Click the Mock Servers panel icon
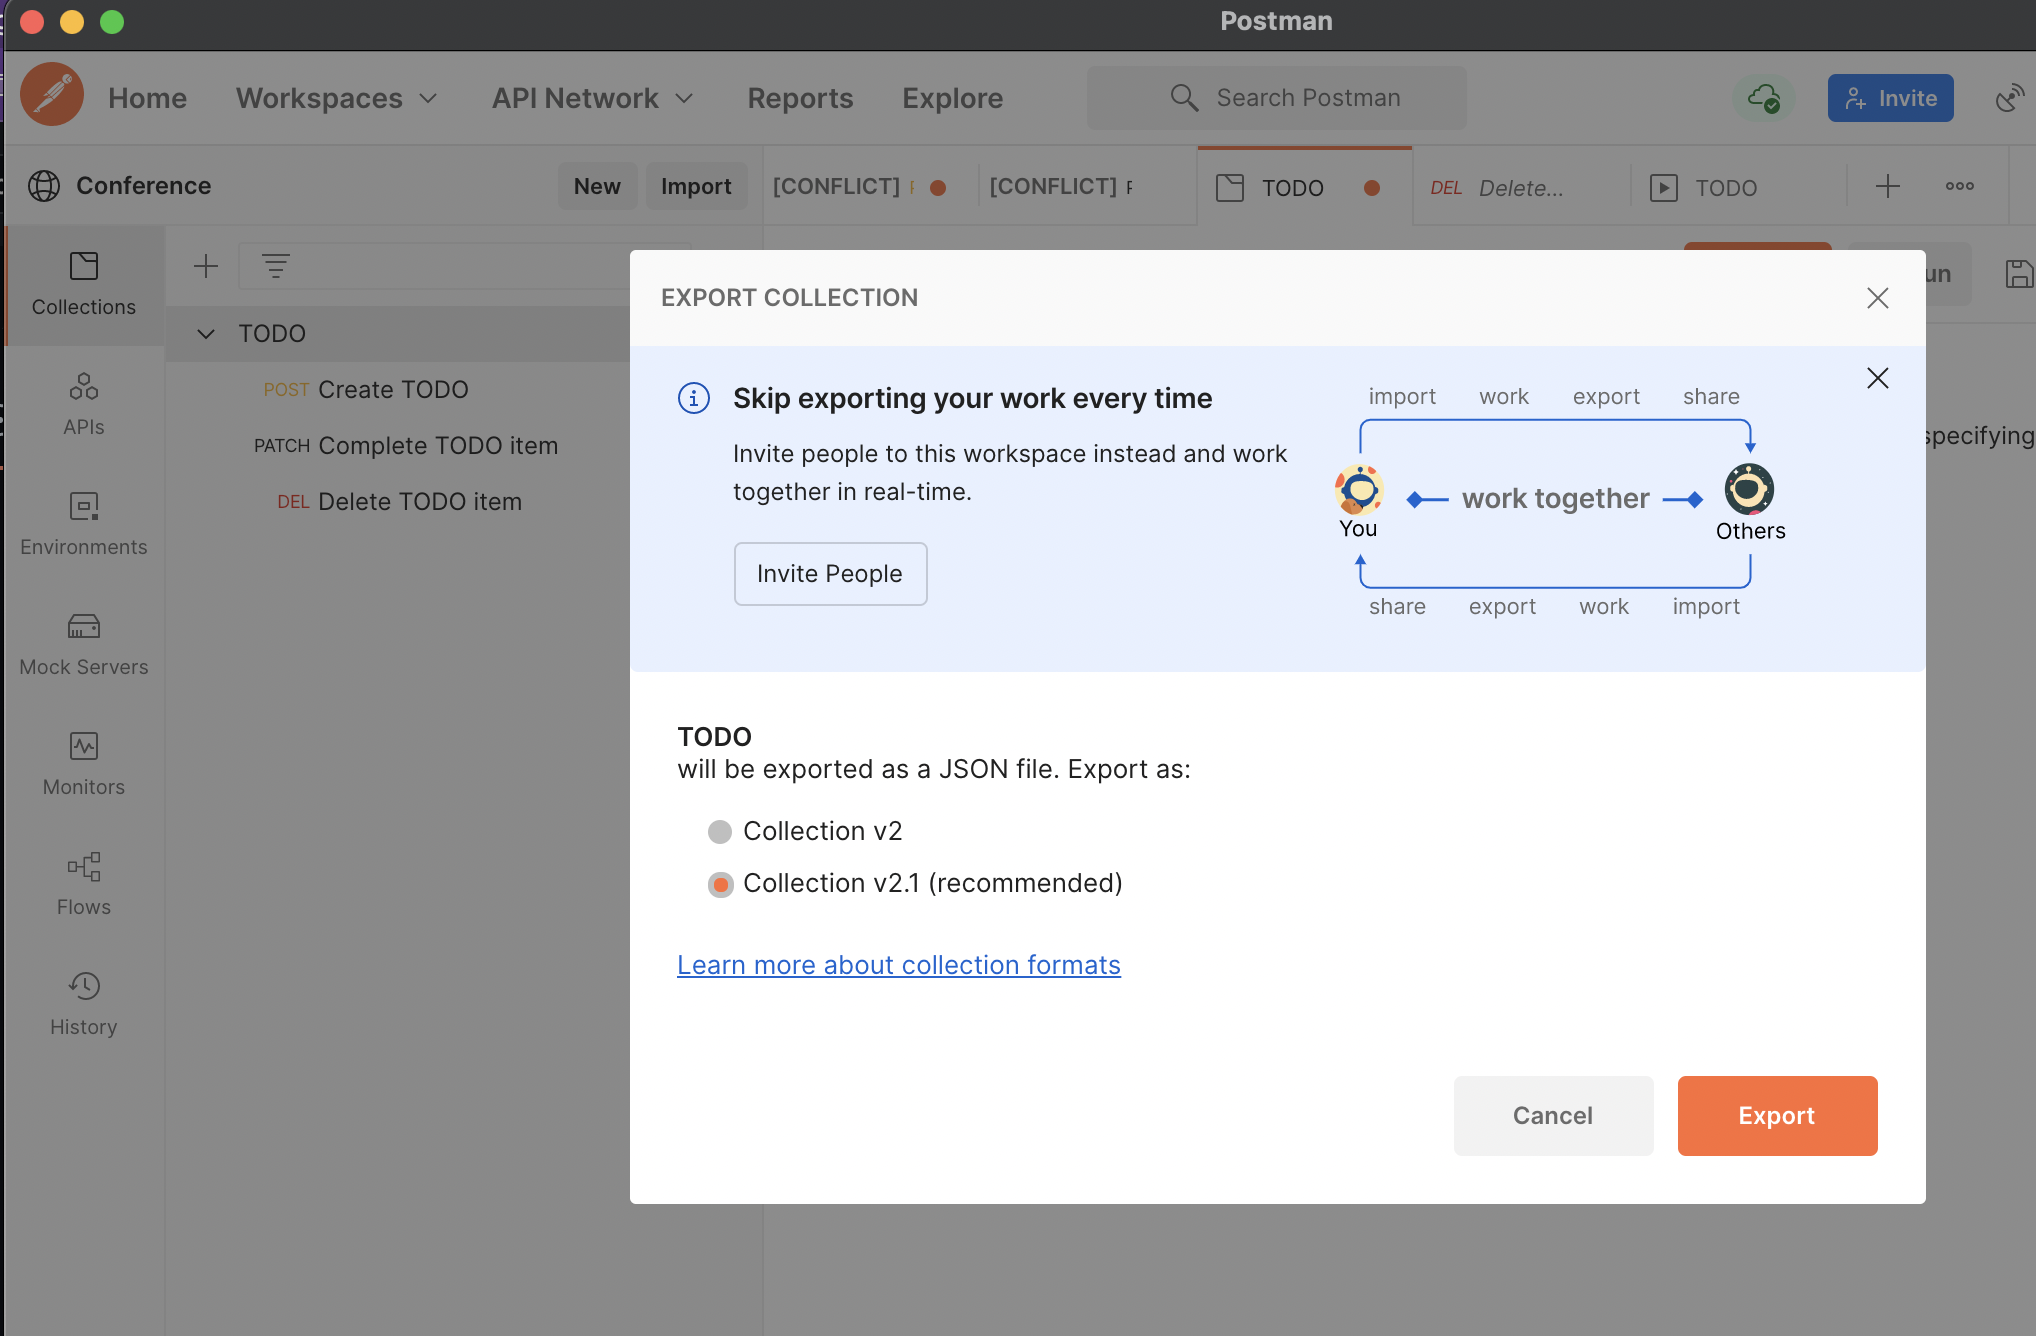 [x=83, y=625]
